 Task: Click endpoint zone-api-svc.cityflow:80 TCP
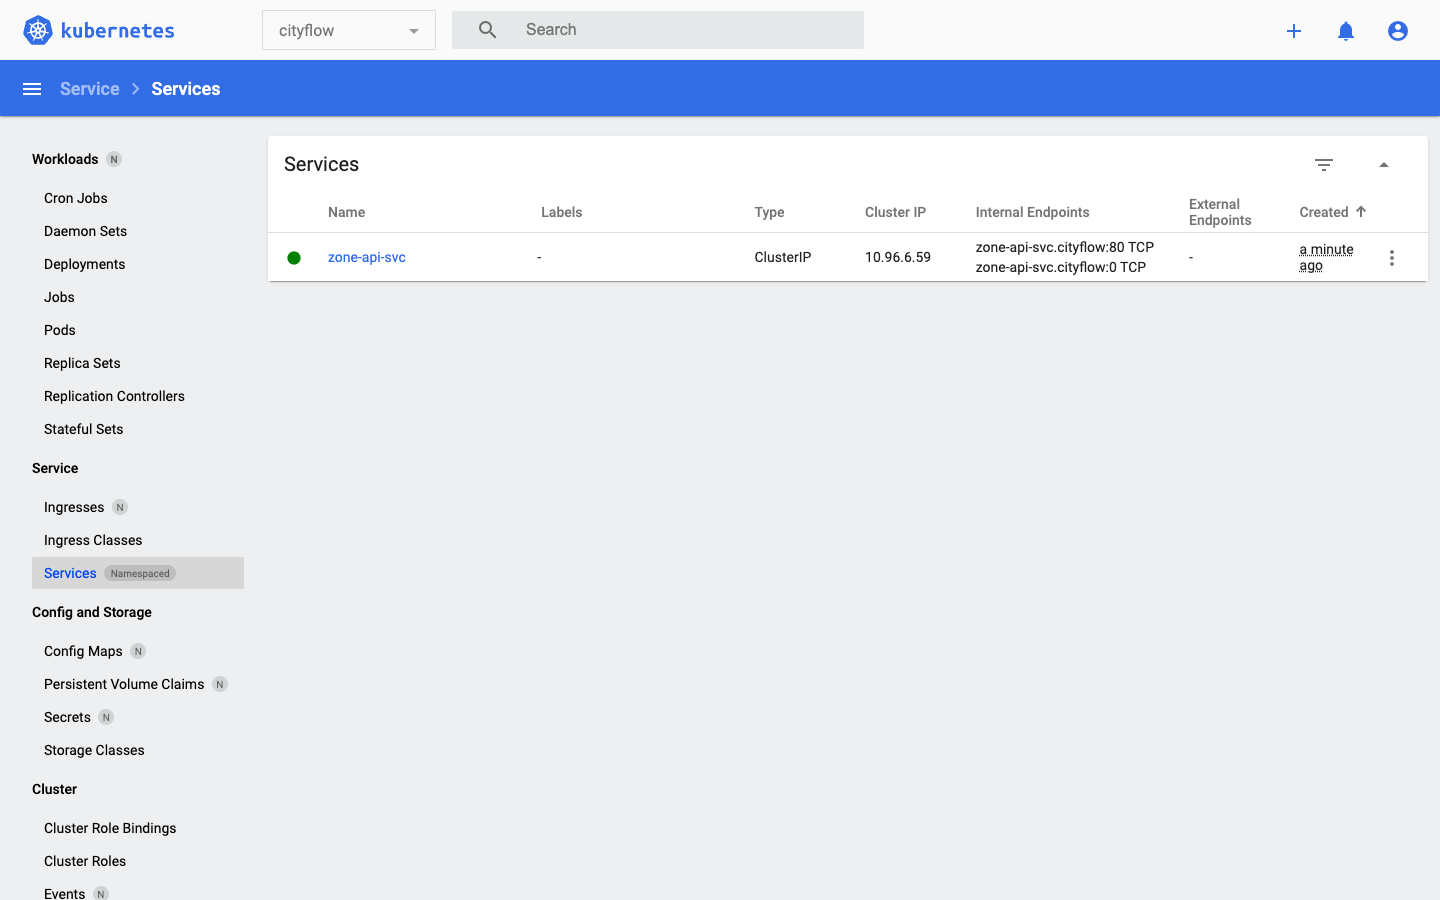[x=1065, y=247]
